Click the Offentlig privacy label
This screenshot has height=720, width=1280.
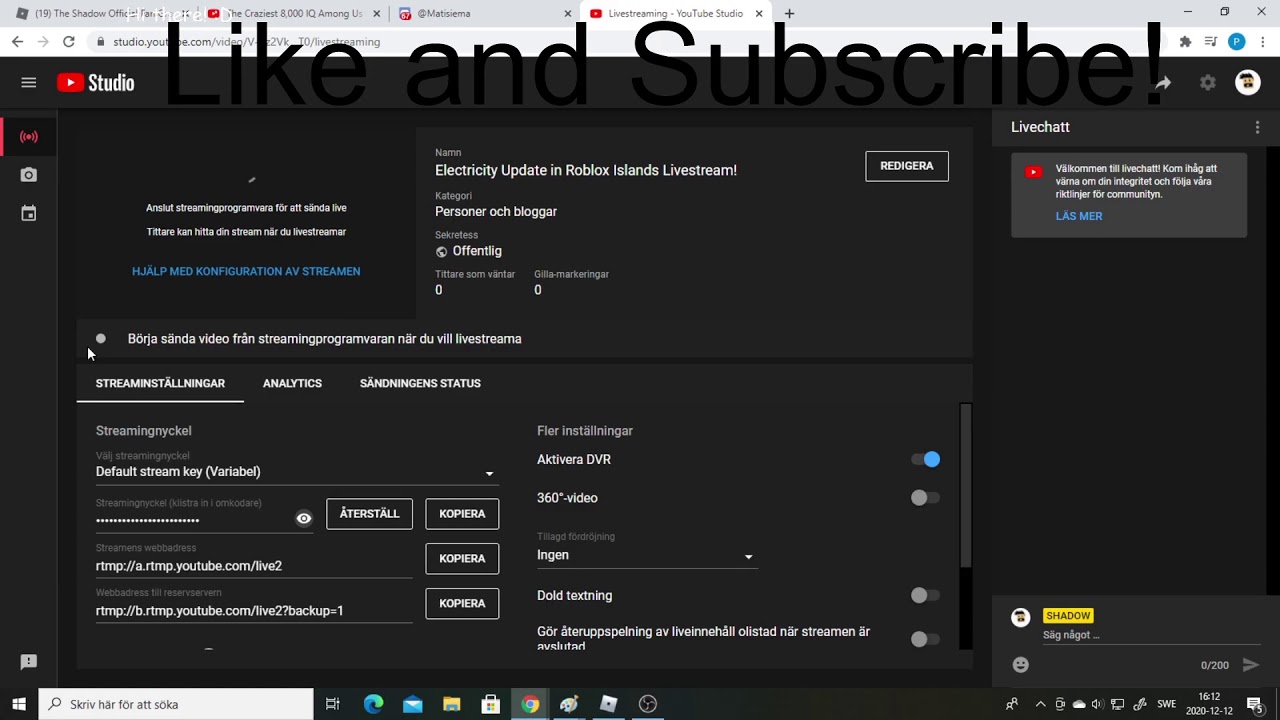[x=477, y=251]
